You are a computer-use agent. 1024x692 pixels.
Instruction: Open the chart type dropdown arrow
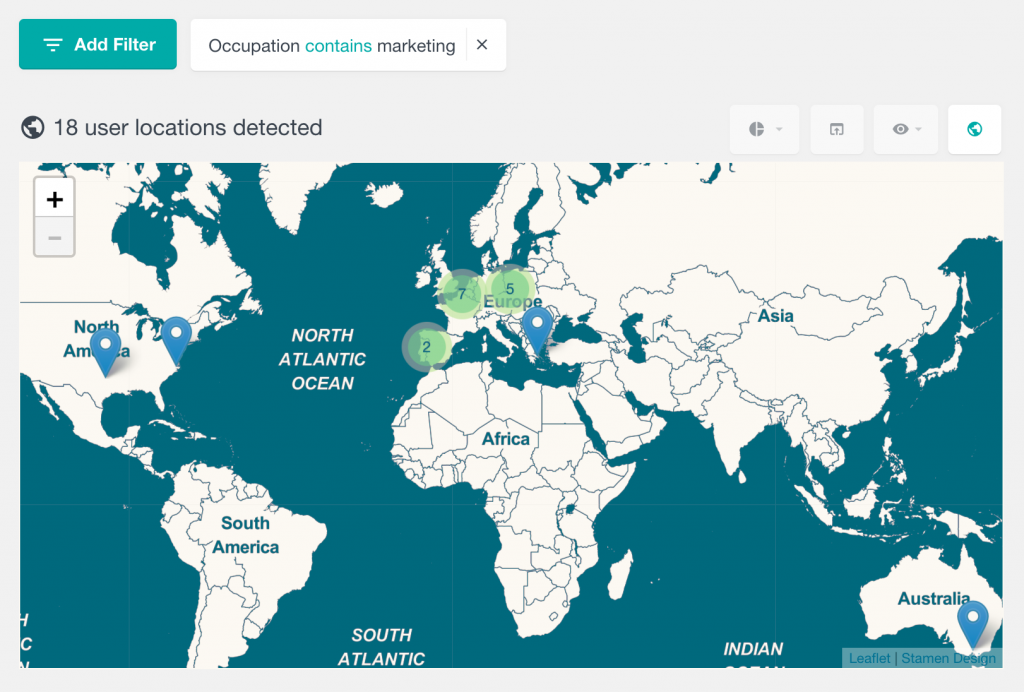point(779,130)
